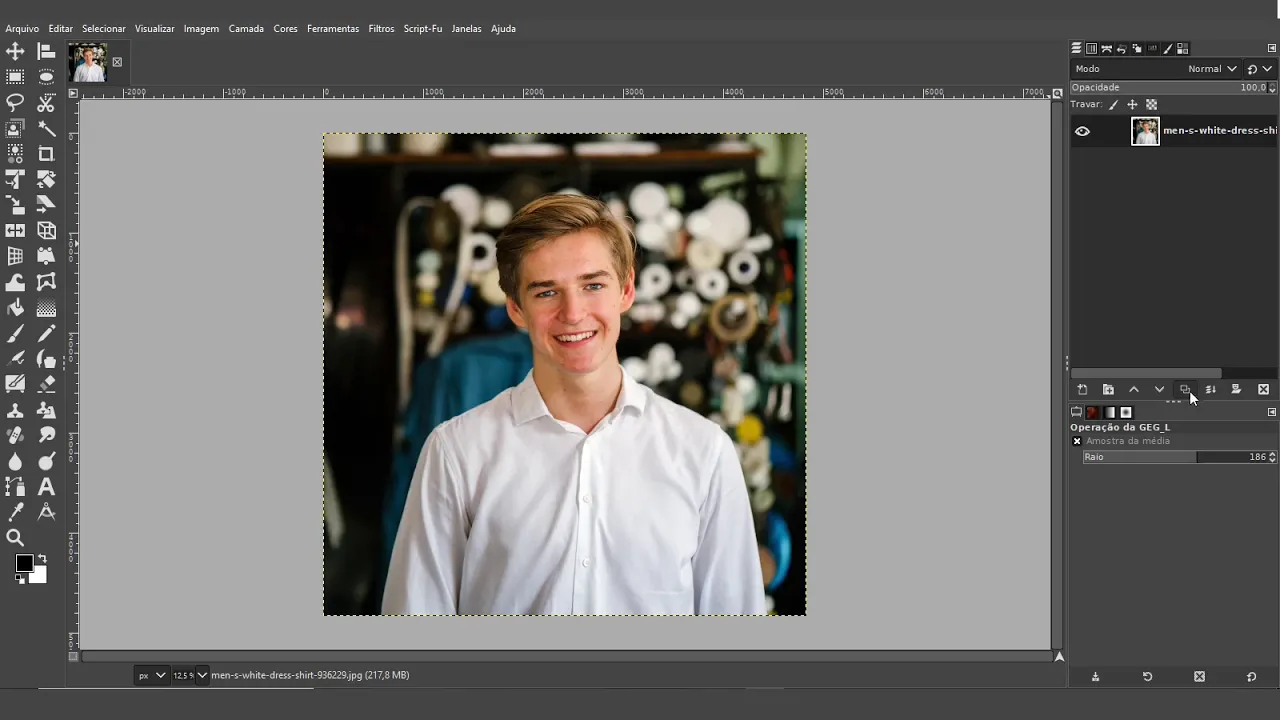
Task: Select the Rotate tool
Action: point(46,180)
